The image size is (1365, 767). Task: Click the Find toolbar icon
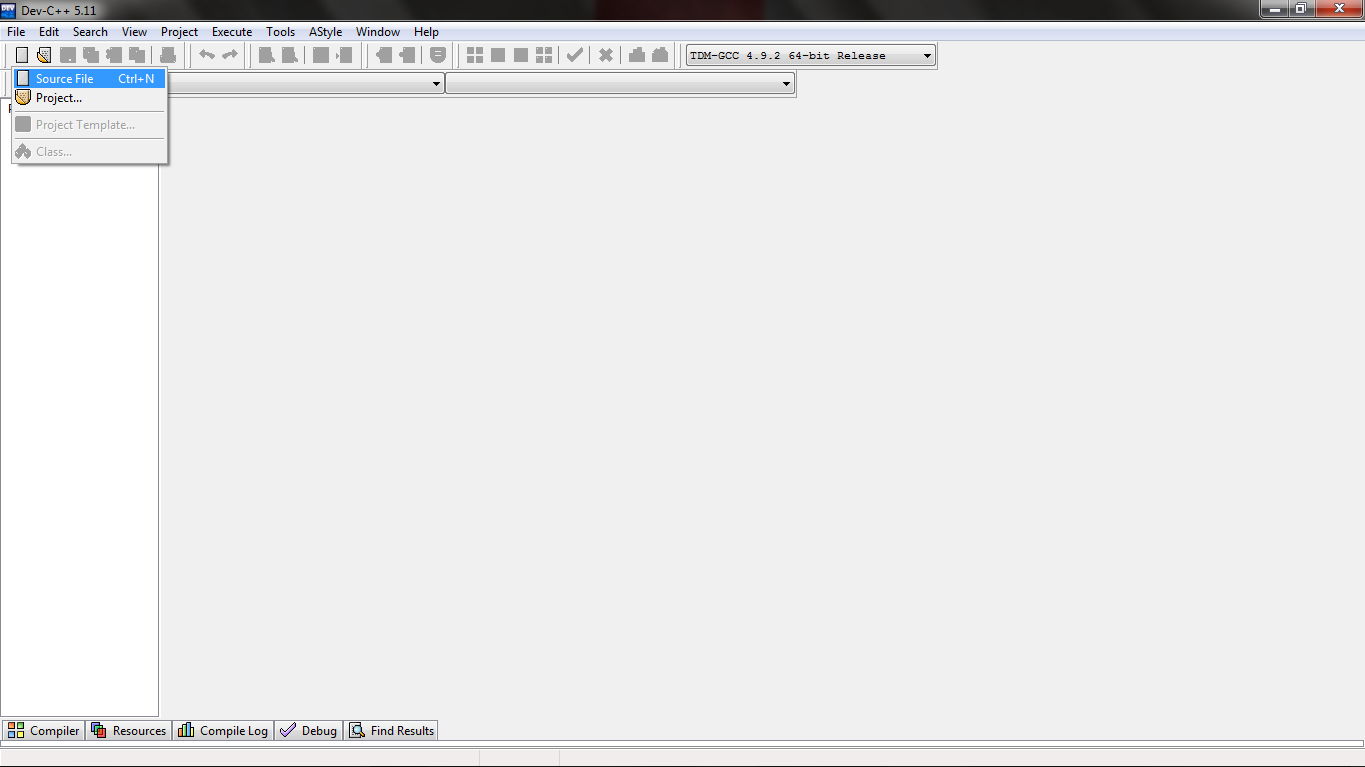coord(267,55)
